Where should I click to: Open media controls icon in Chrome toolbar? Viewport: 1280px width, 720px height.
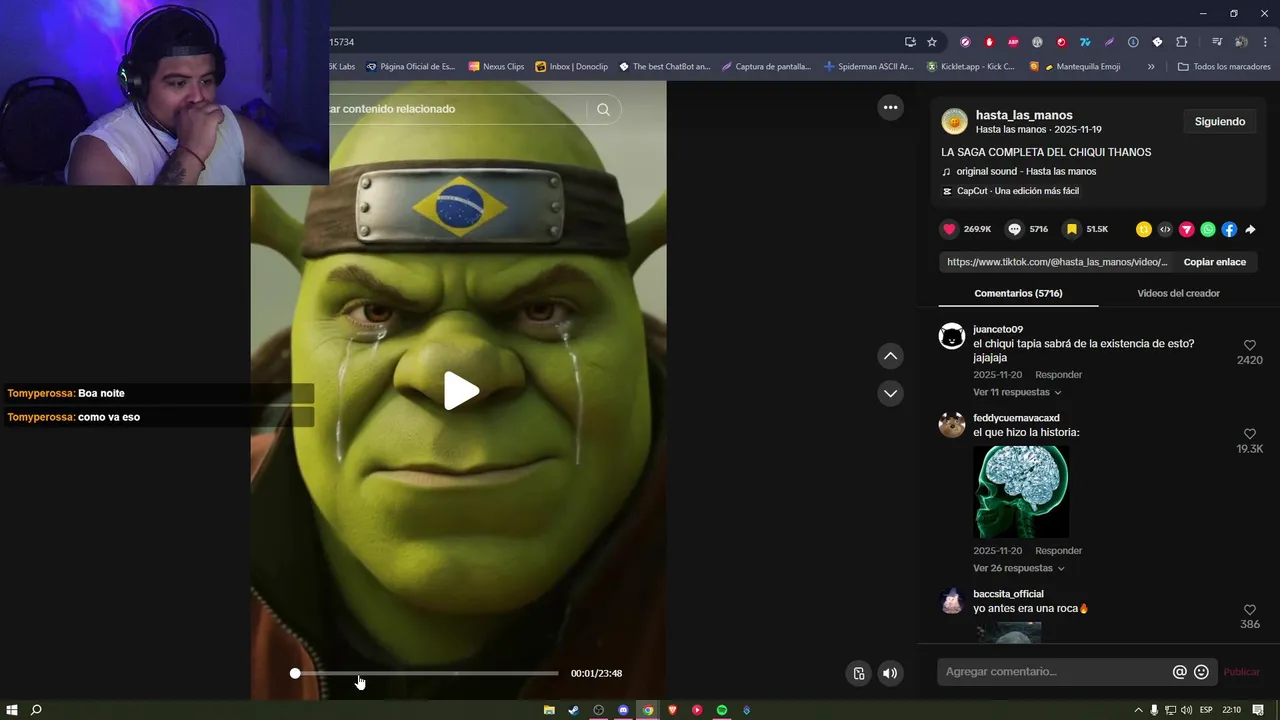click(x=1217, y=42)
